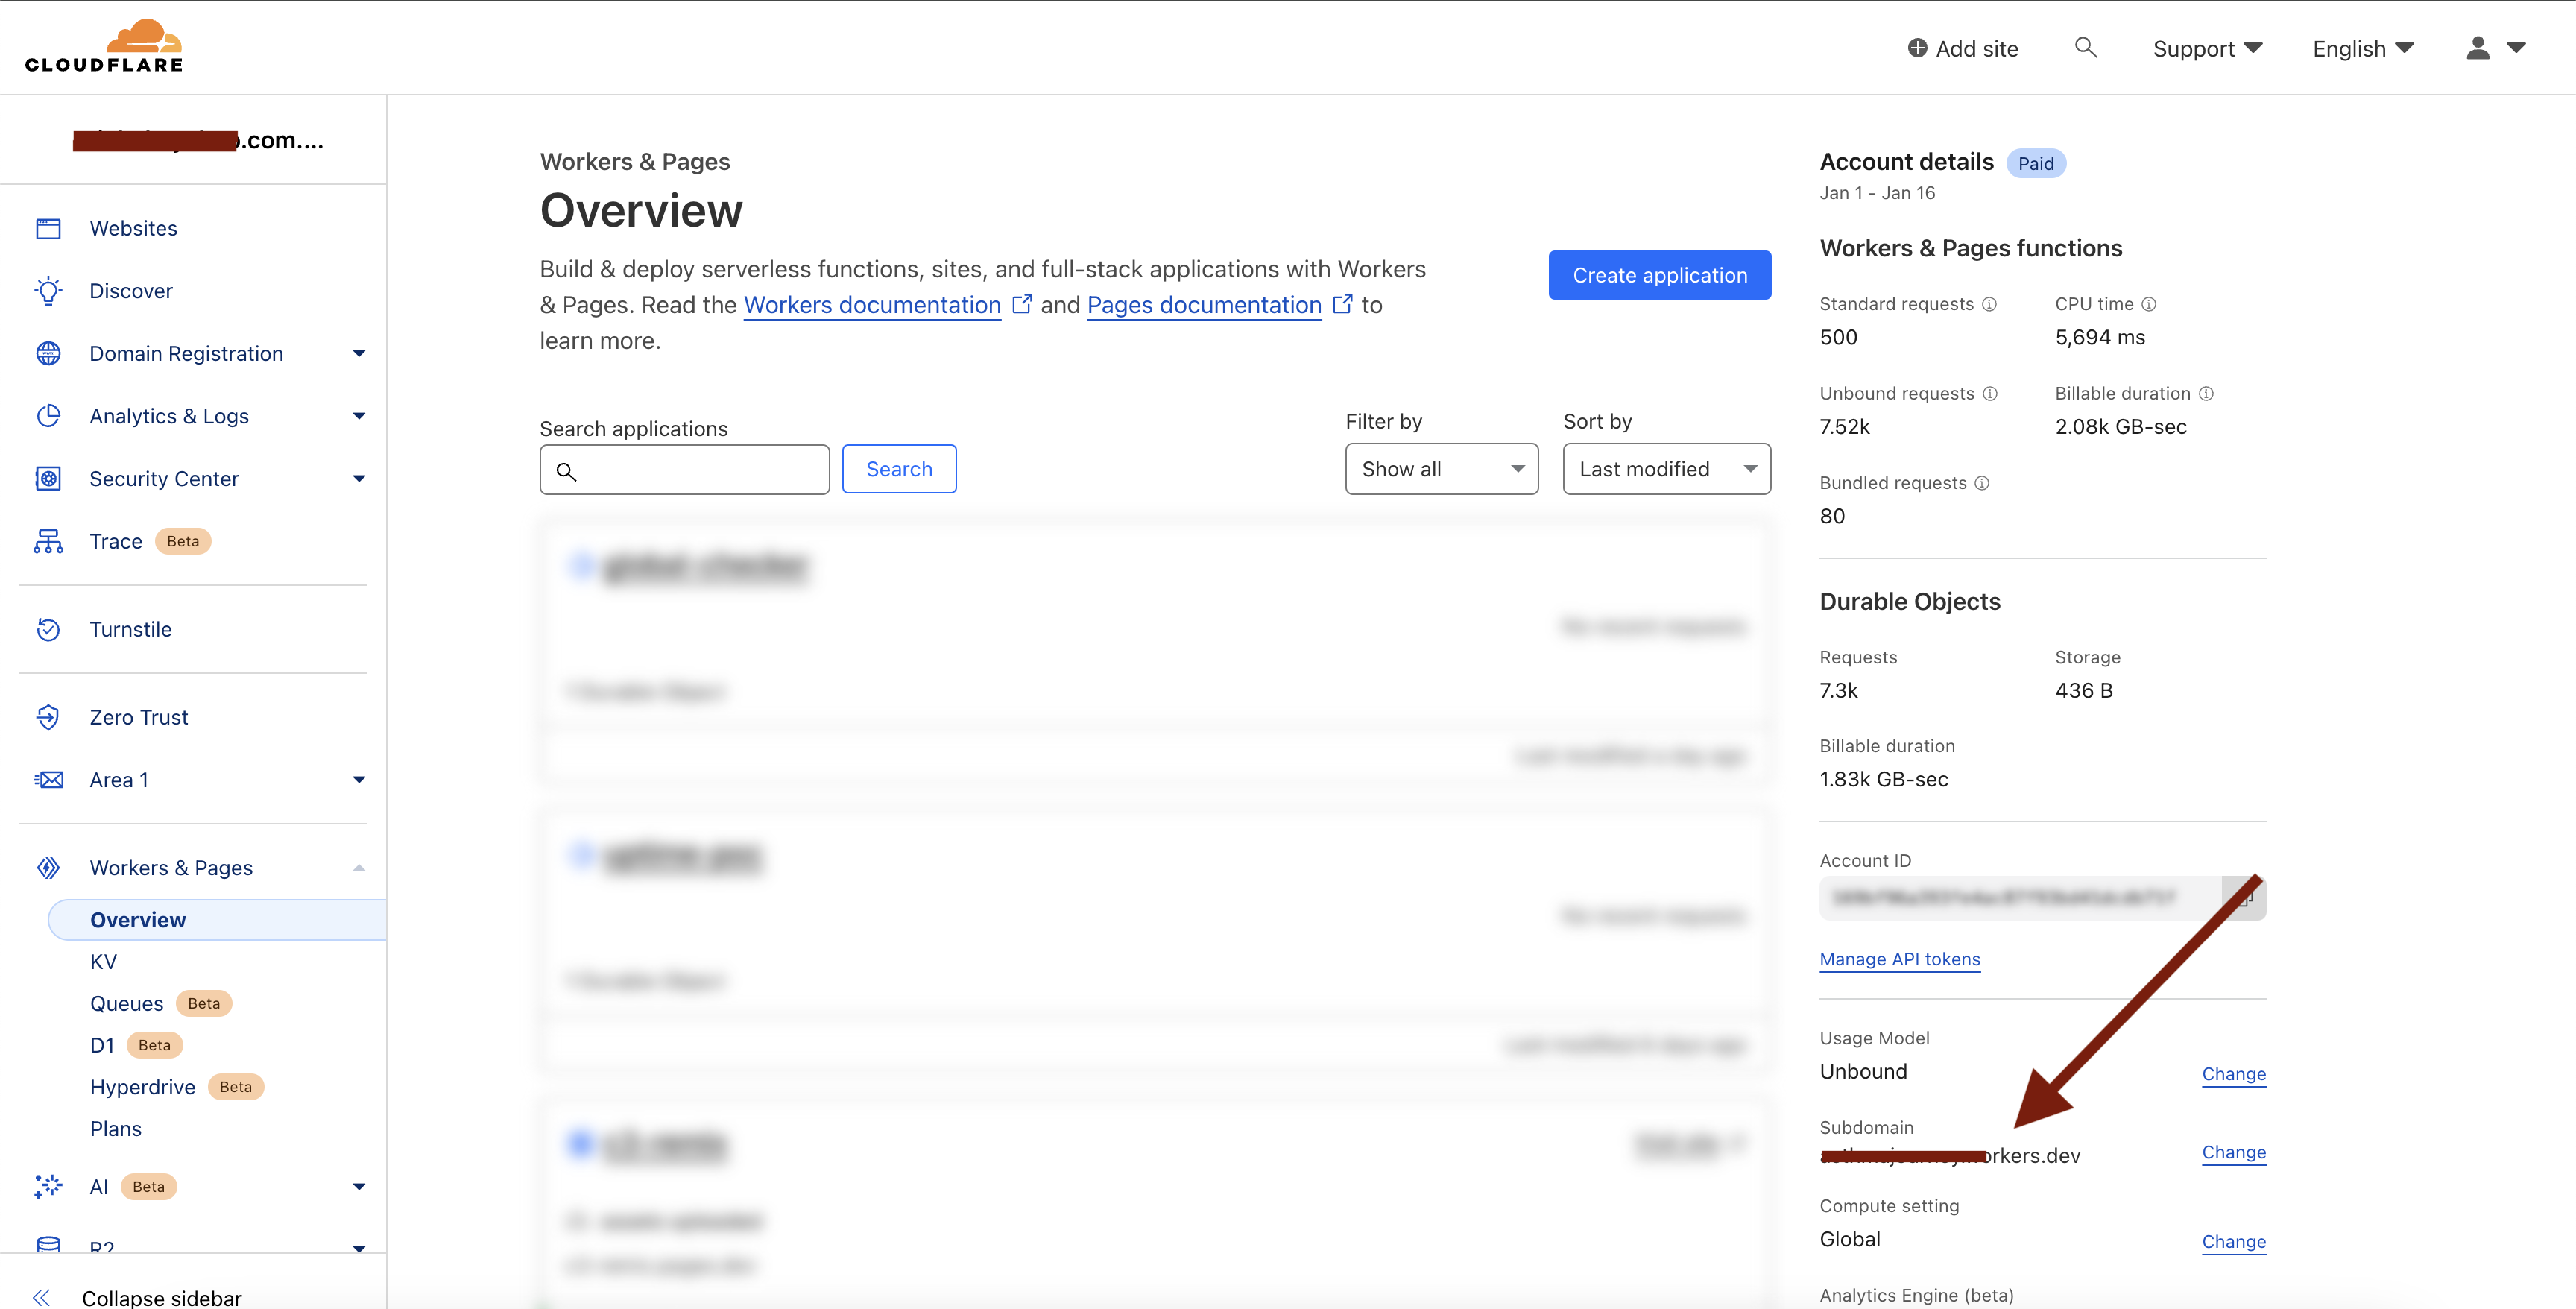Screen dimensions: 2576x1309
Task: Click the Bundled requests info icon
Action: (1982, 483)
